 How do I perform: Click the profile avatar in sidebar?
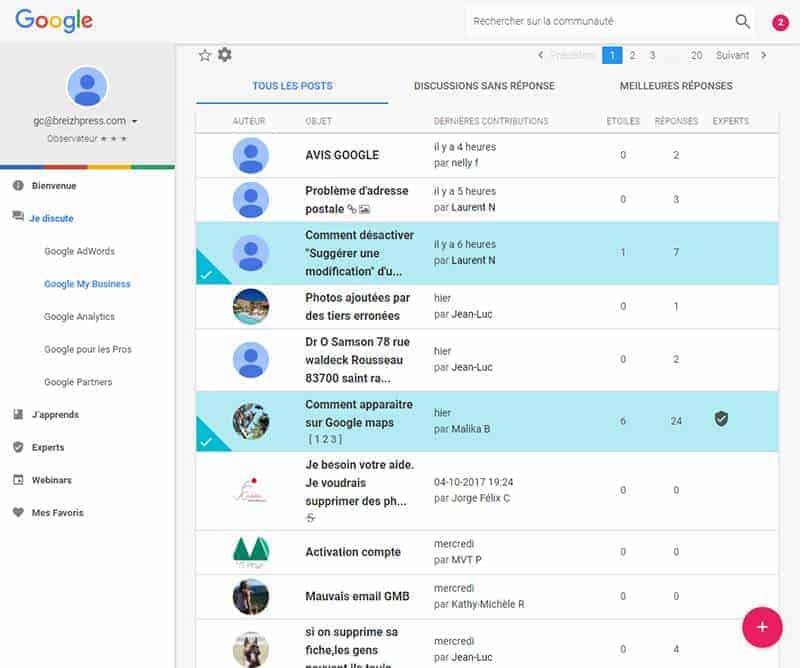(x=87, y=86)
